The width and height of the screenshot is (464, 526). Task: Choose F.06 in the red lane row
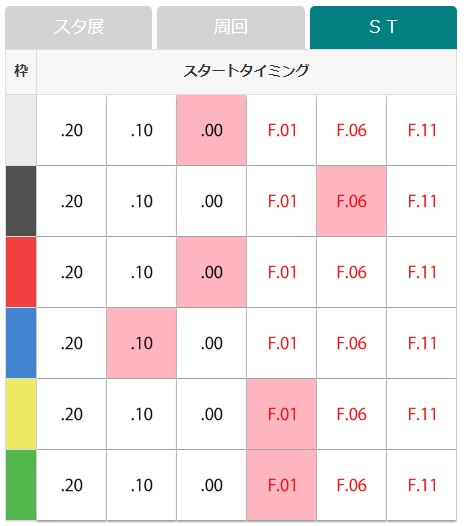coord(352,272)
